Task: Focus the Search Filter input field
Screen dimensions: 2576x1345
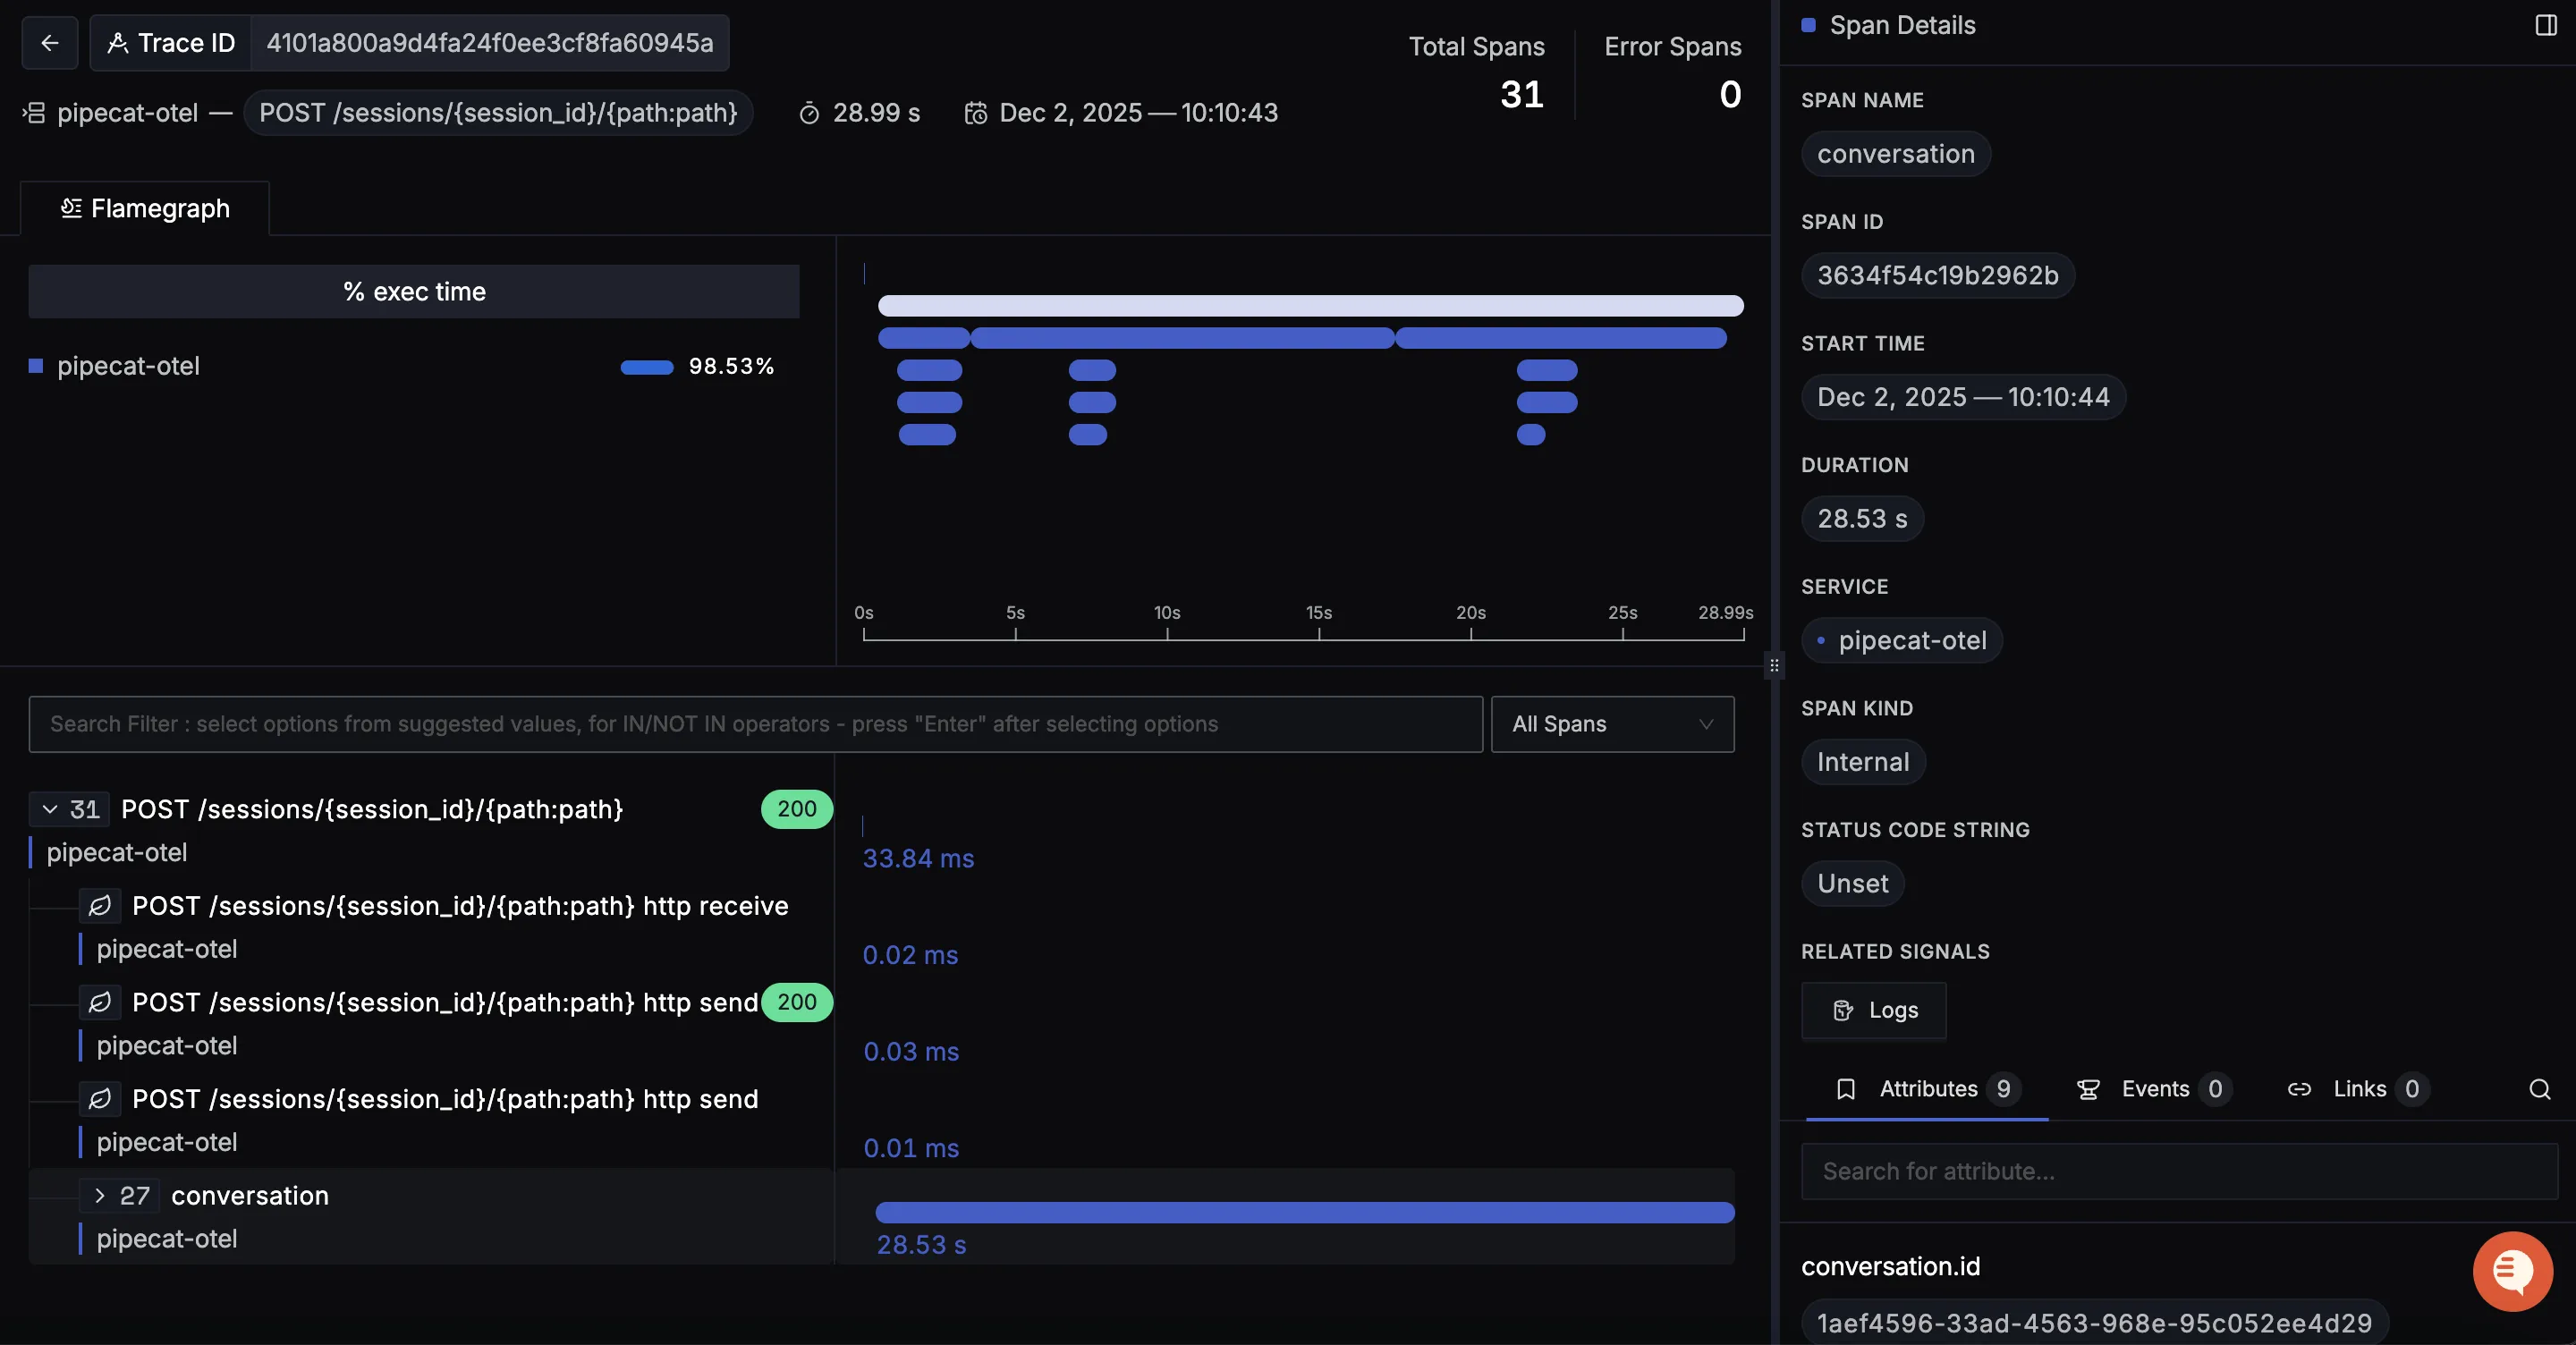Action: pyautogui.click(x=755, y=724)
